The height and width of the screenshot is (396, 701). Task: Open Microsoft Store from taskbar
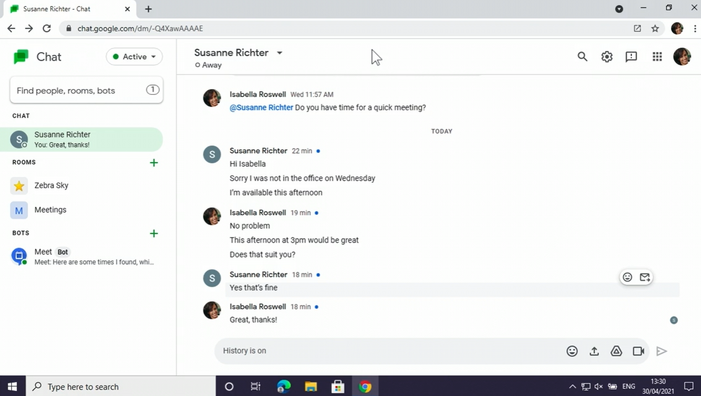pyautogui.click(x=338, y=387)
